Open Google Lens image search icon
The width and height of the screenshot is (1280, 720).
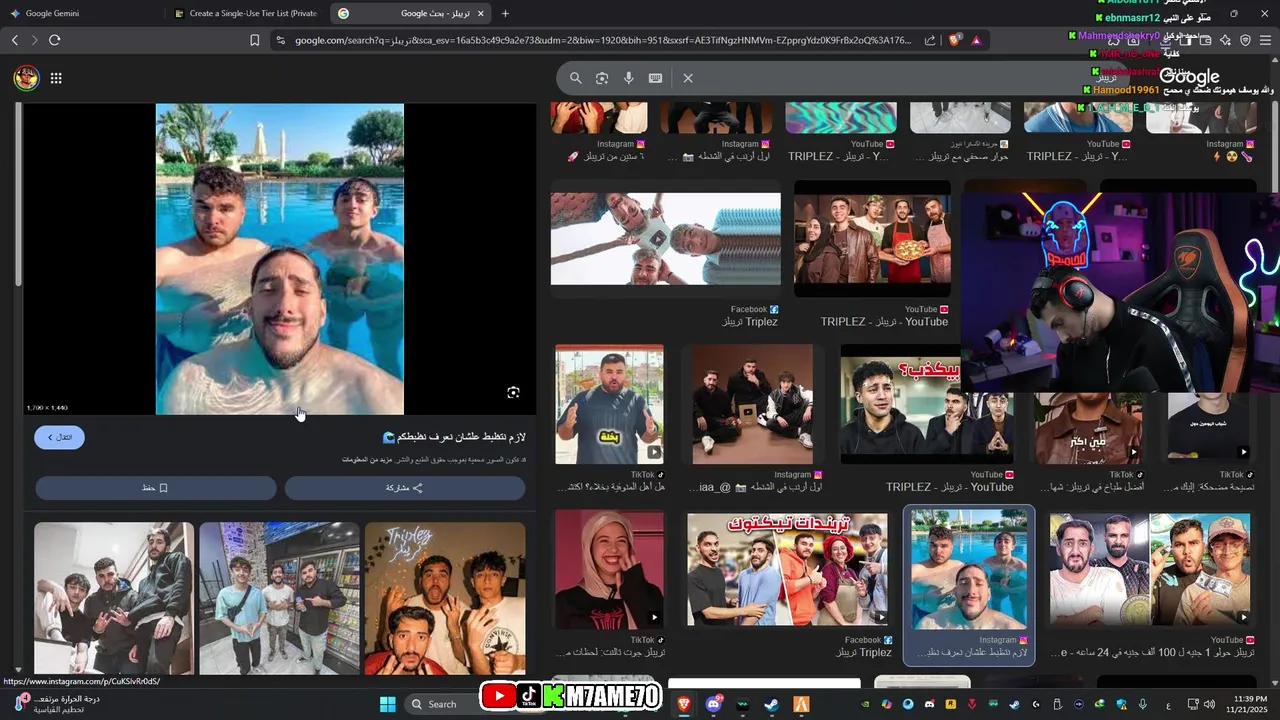[602, 78]
